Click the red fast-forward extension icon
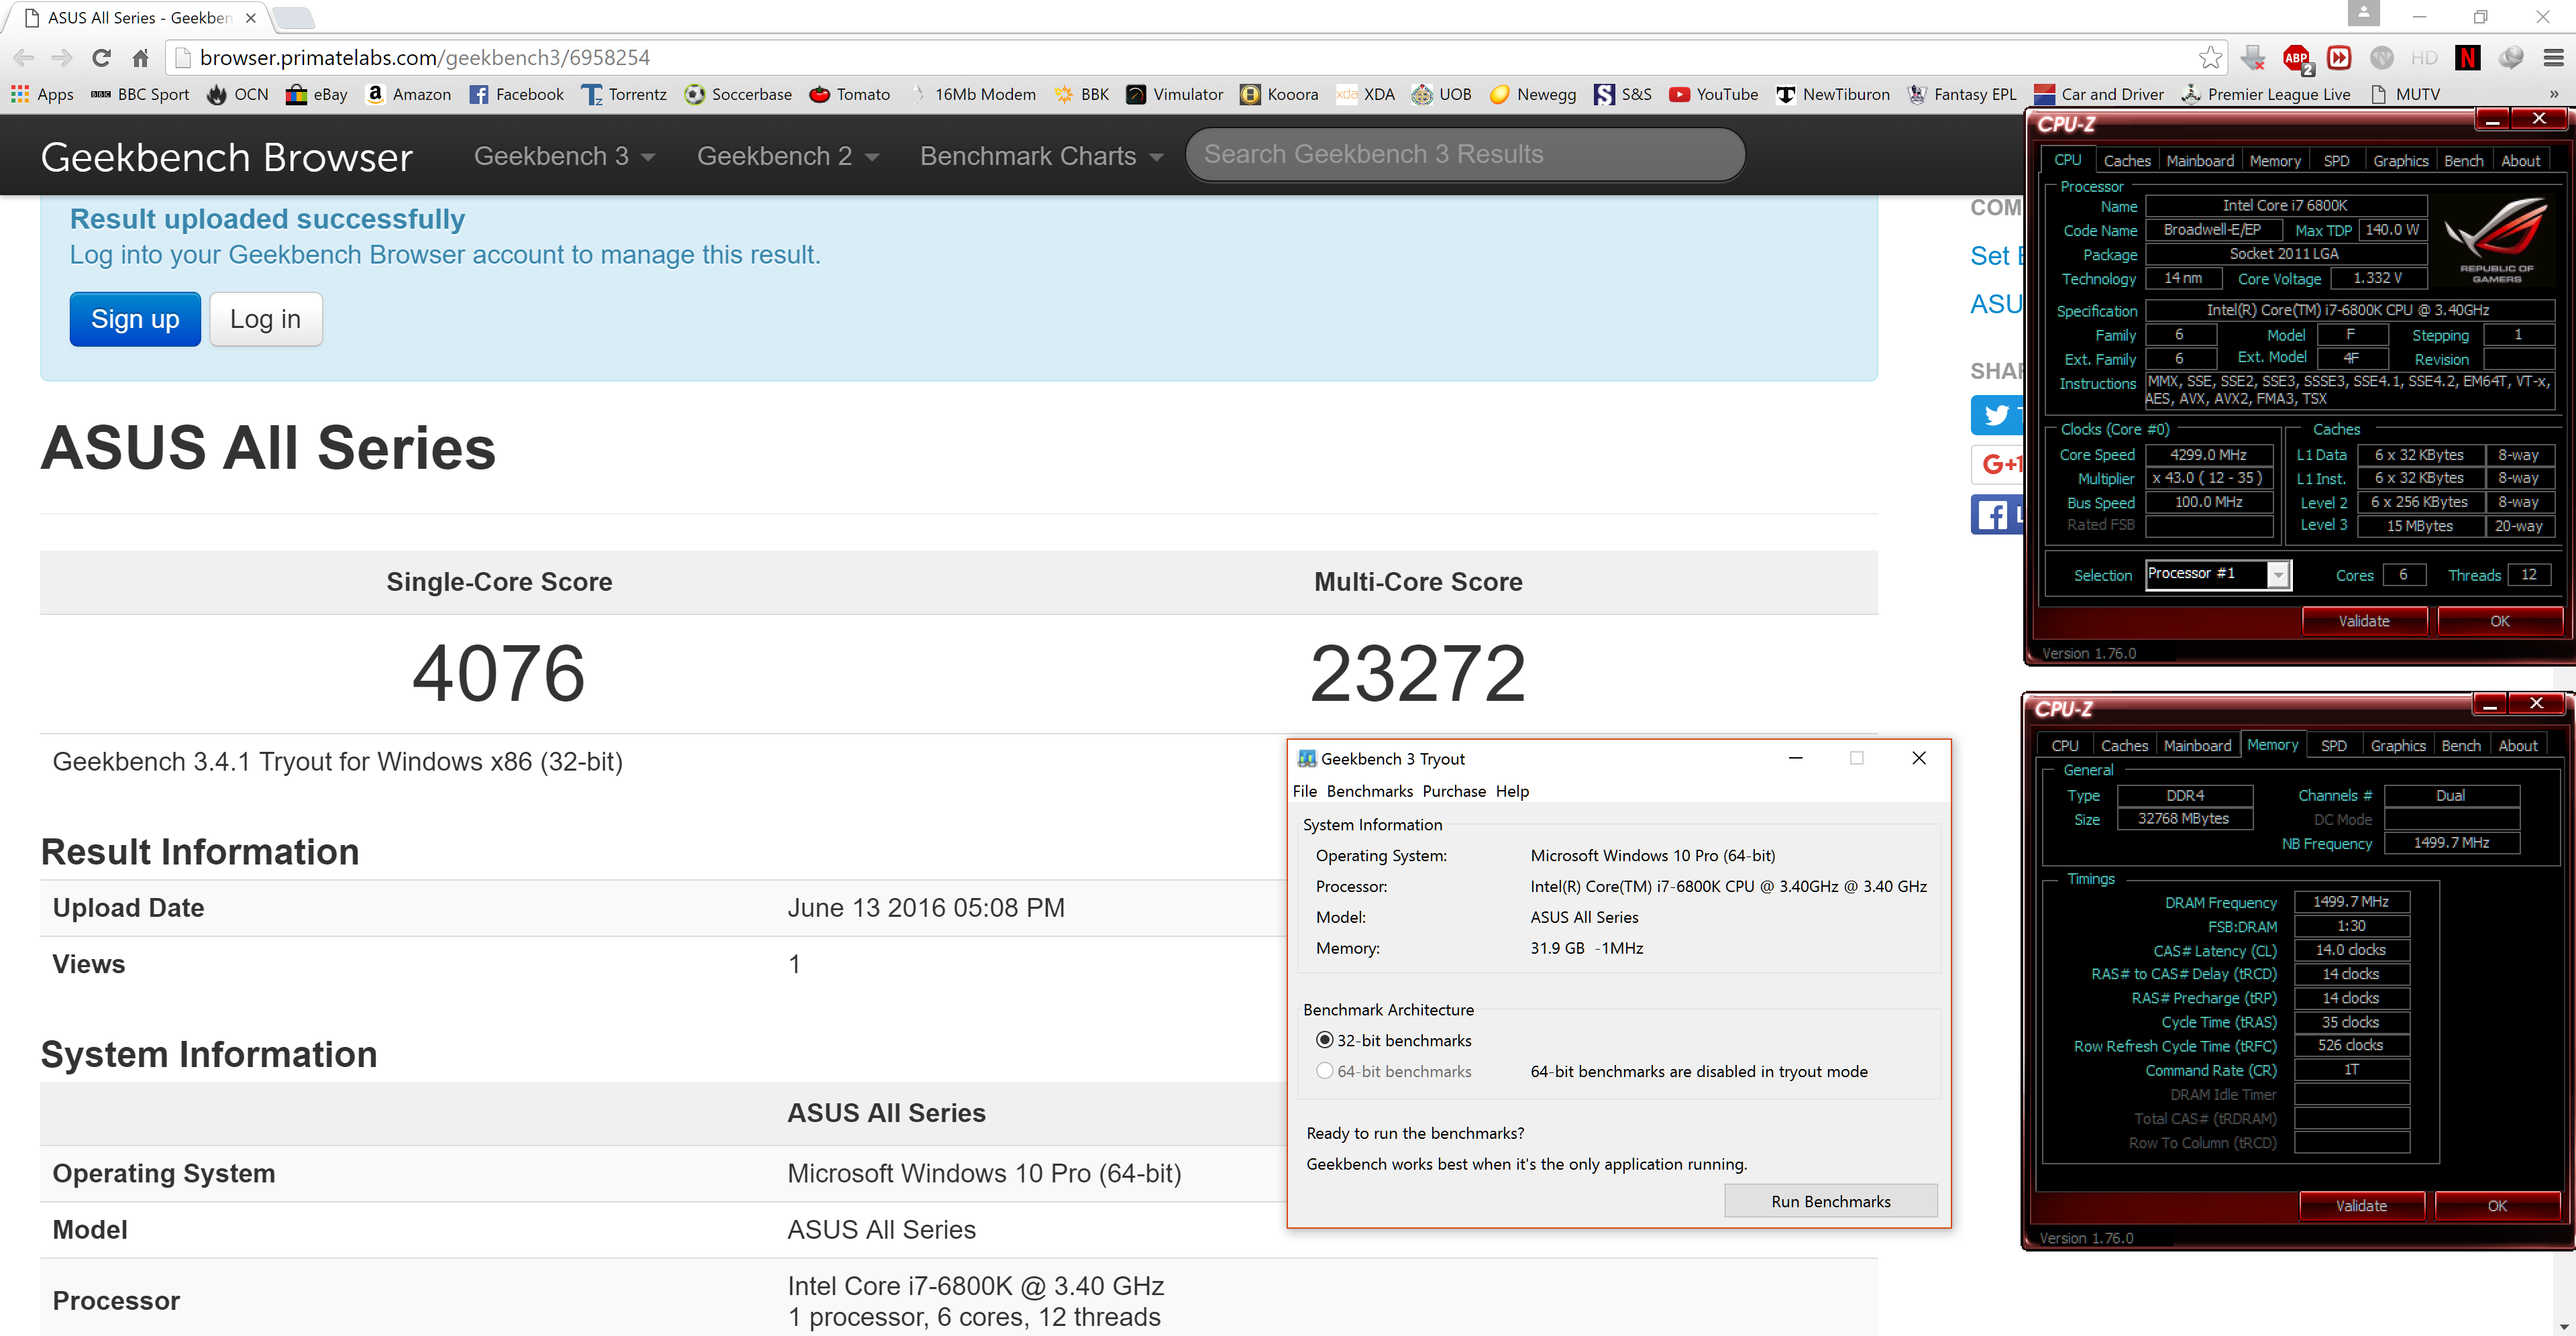2576x1336 pixels. pyautogui.click(x=2339, y=58)
